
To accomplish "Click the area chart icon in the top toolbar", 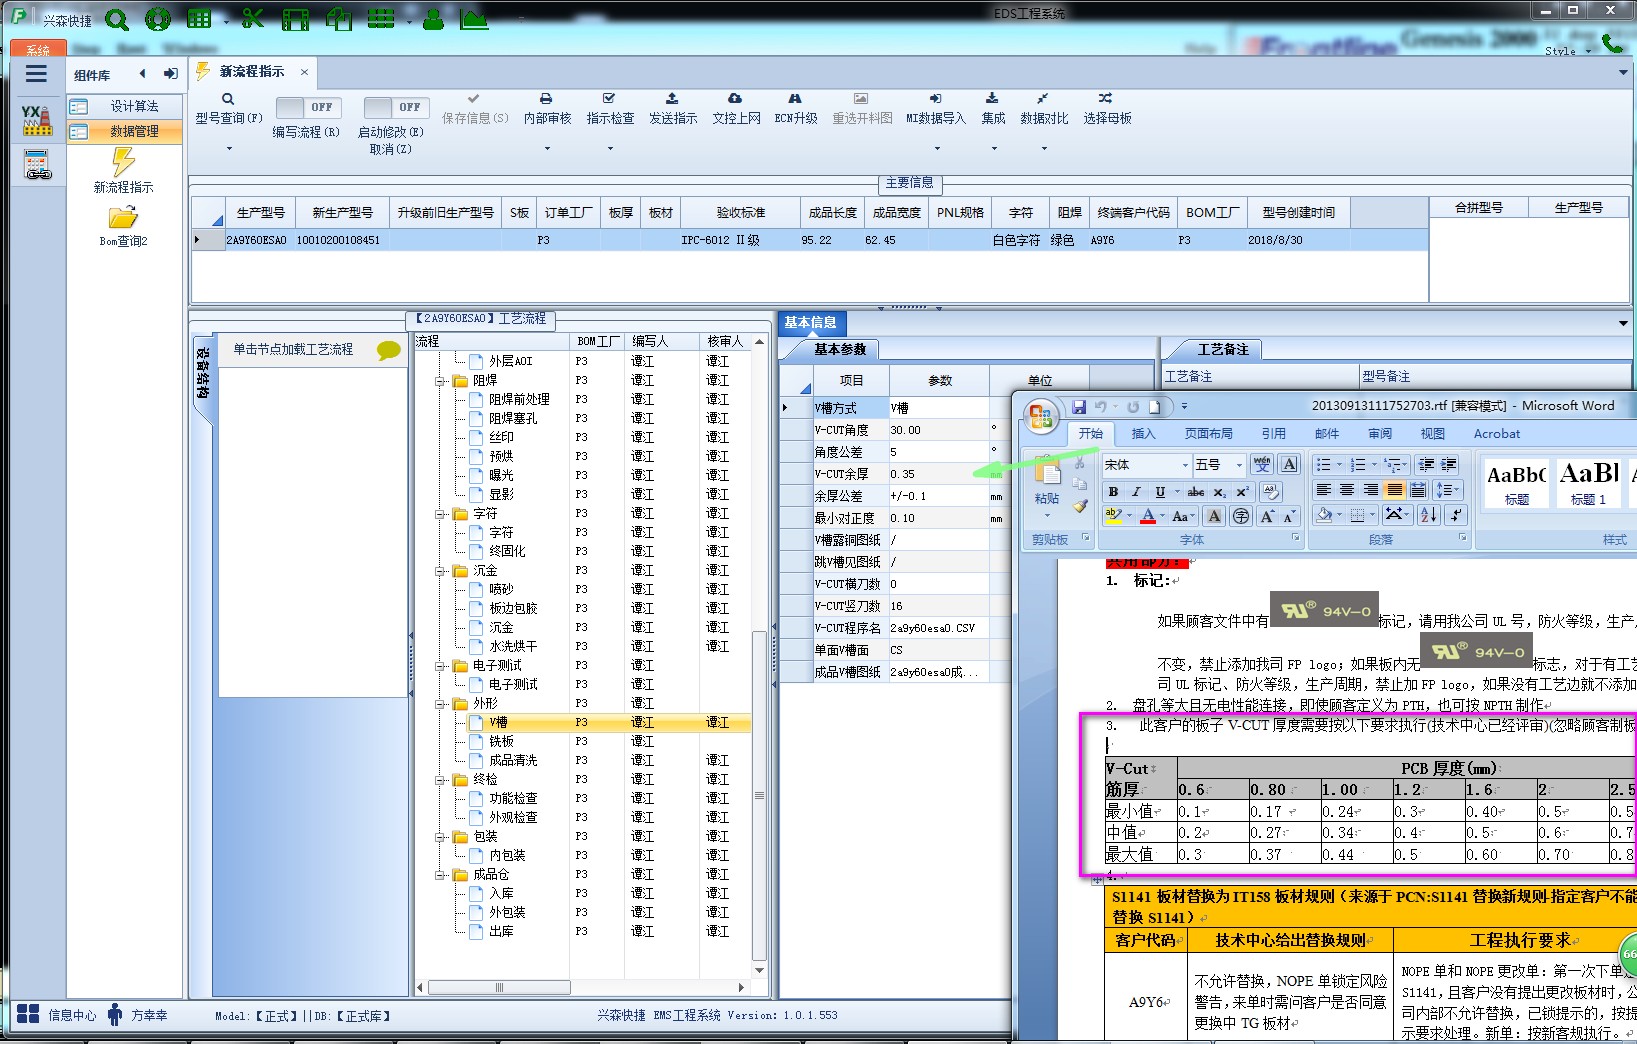I will [474, 18].
